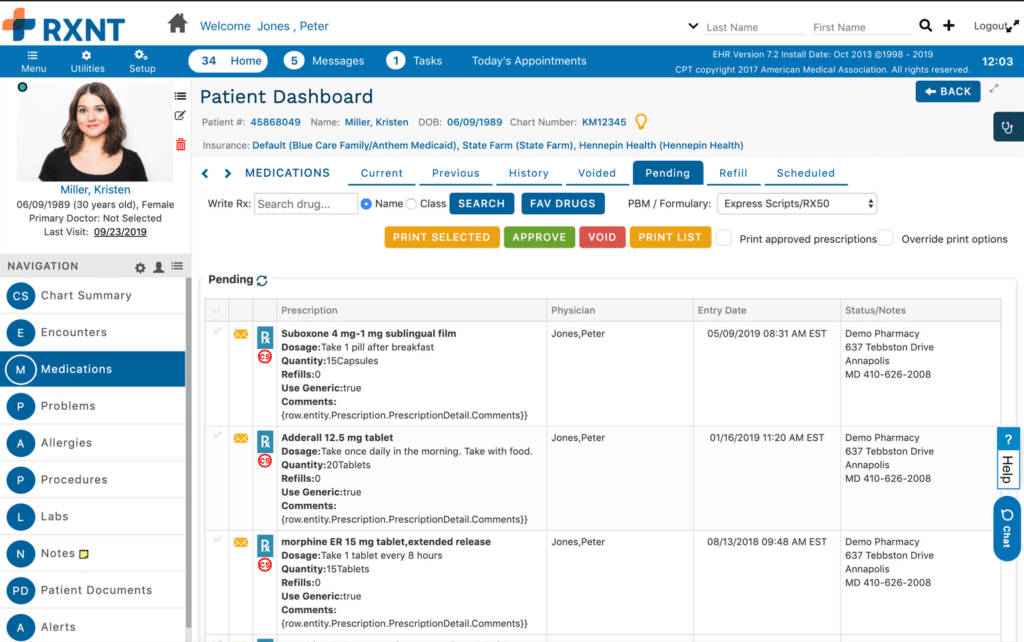Click the yellow lightbulb beside the chart number
Screen dimensions: 1024x642
pyautogui.click(x=640, y=120)
